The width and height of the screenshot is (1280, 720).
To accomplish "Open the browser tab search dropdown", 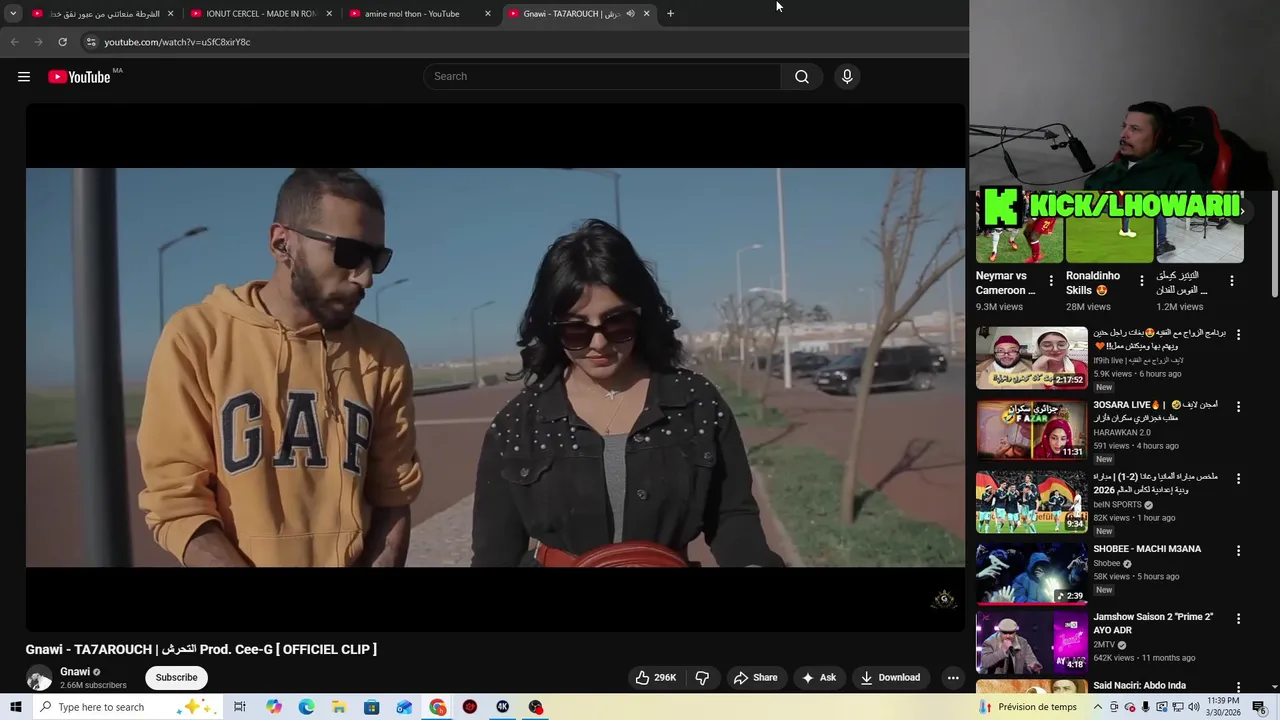I will [13, 14].
